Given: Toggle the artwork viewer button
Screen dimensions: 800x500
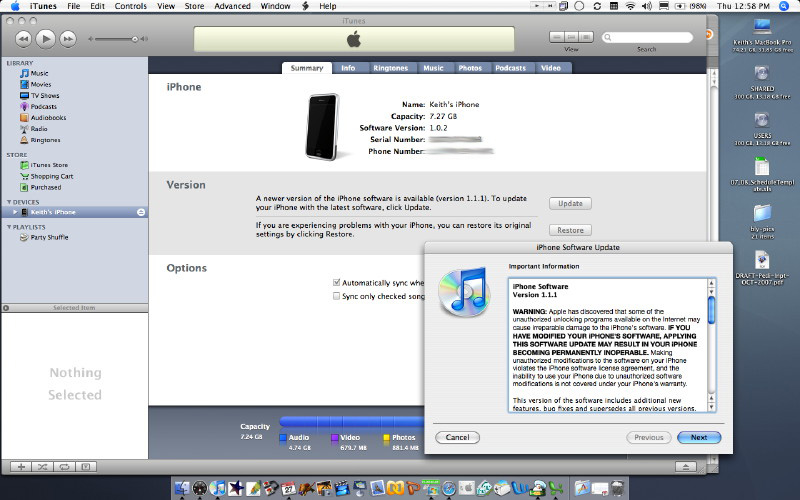Looking at the screenshot, I should (86, 467).
